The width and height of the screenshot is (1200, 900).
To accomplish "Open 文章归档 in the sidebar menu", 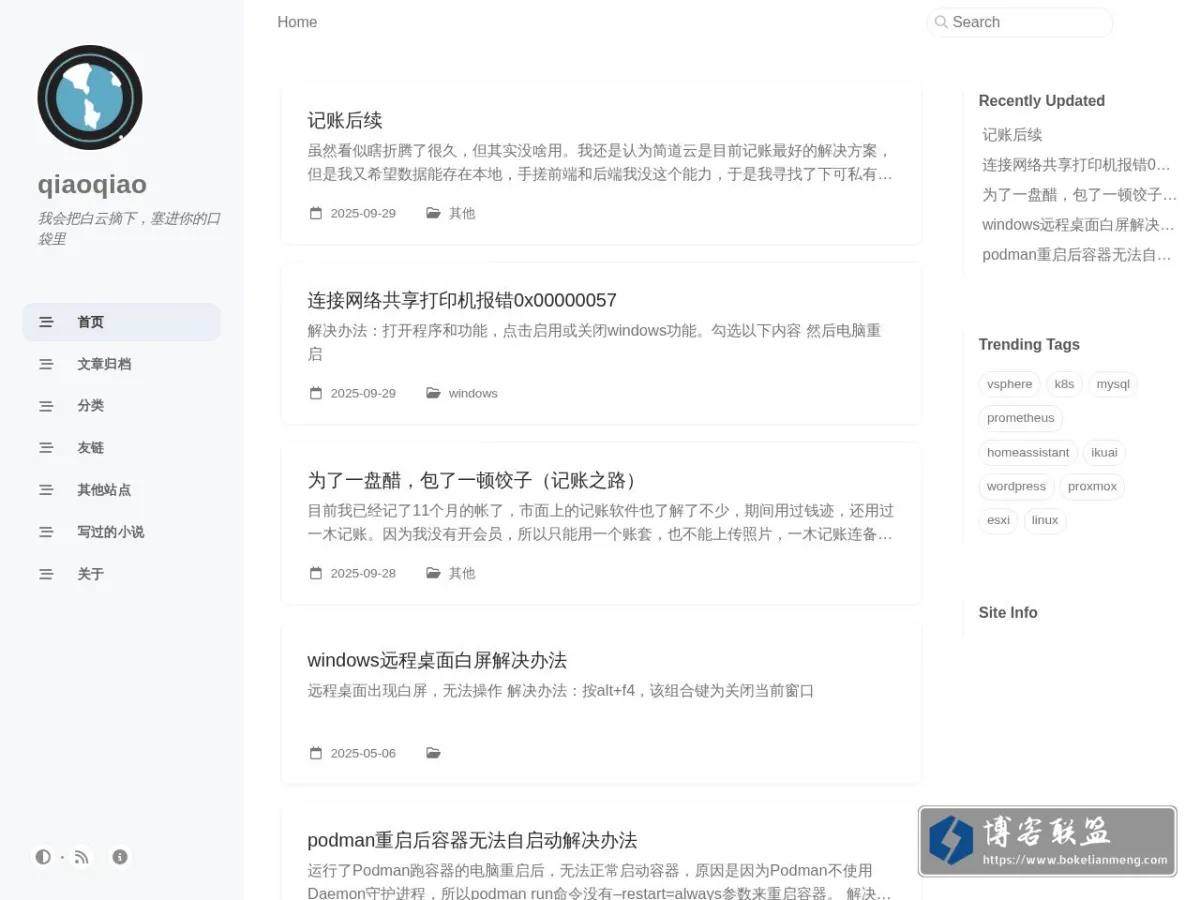I will [121, 364].
